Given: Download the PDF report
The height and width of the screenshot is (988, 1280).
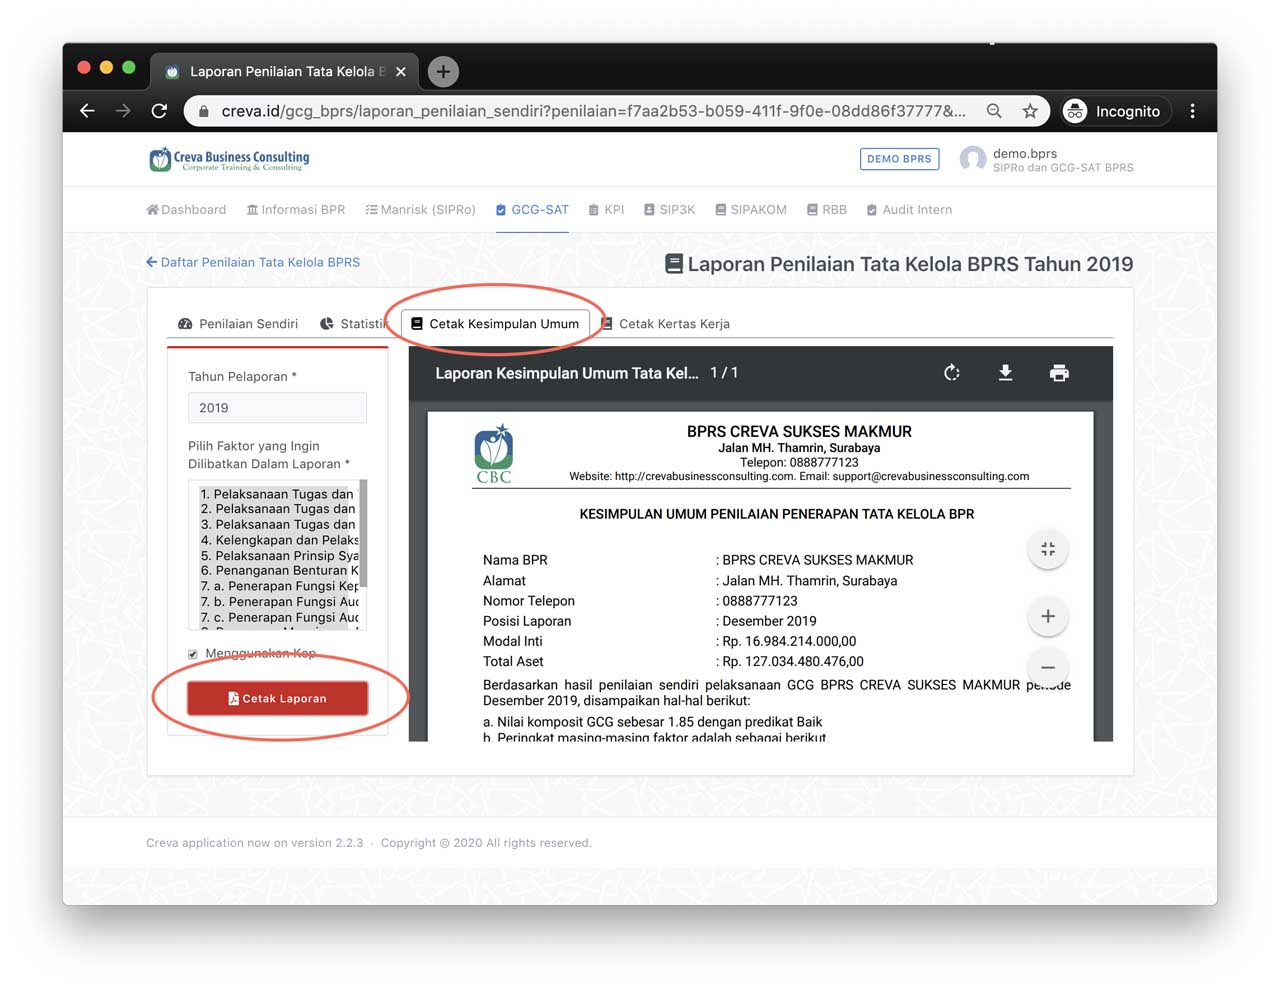Looking at the screenshot, I should 1006,373.
